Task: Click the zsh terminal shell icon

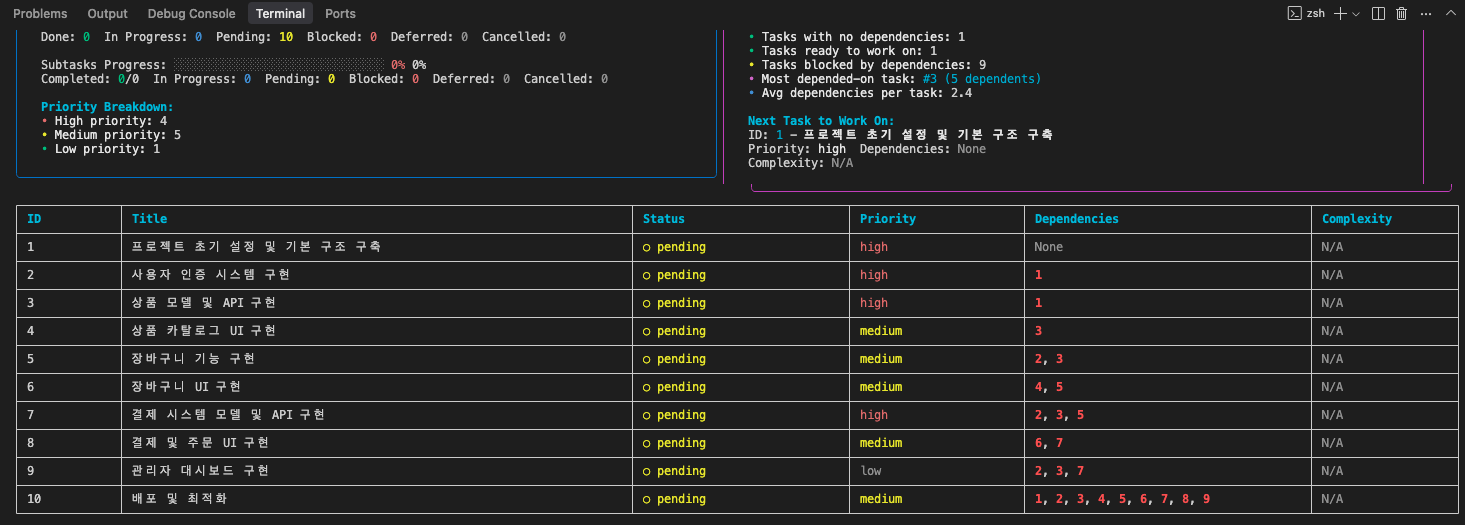Action: click(1294, 13)
